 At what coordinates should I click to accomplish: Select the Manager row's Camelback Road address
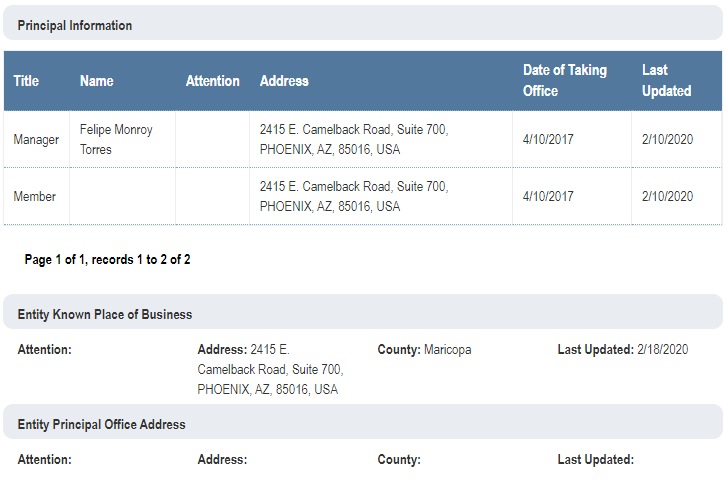(x=353, y=140)
